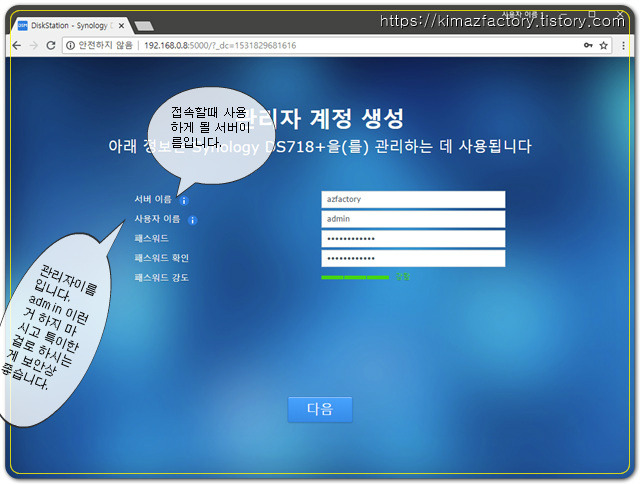Click the 사용자 이름 label
The image size is (640, 484).
[x=157, y=219]
